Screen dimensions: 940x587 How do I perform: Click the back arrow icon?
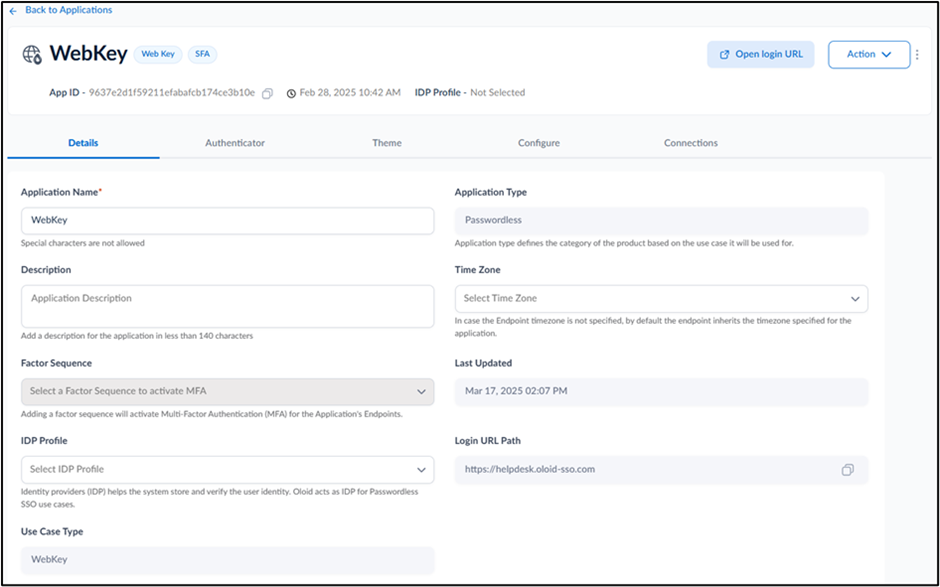pos(13,11)
